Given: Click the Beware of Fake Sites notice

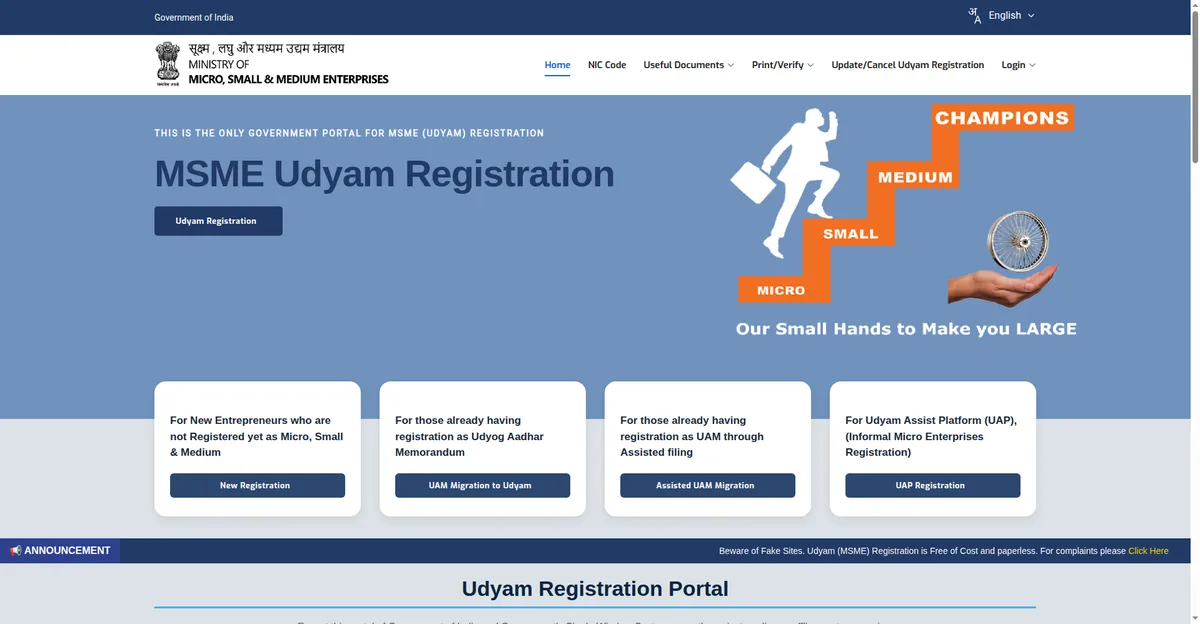Looking at the screenshot, I should pos(922,551).
